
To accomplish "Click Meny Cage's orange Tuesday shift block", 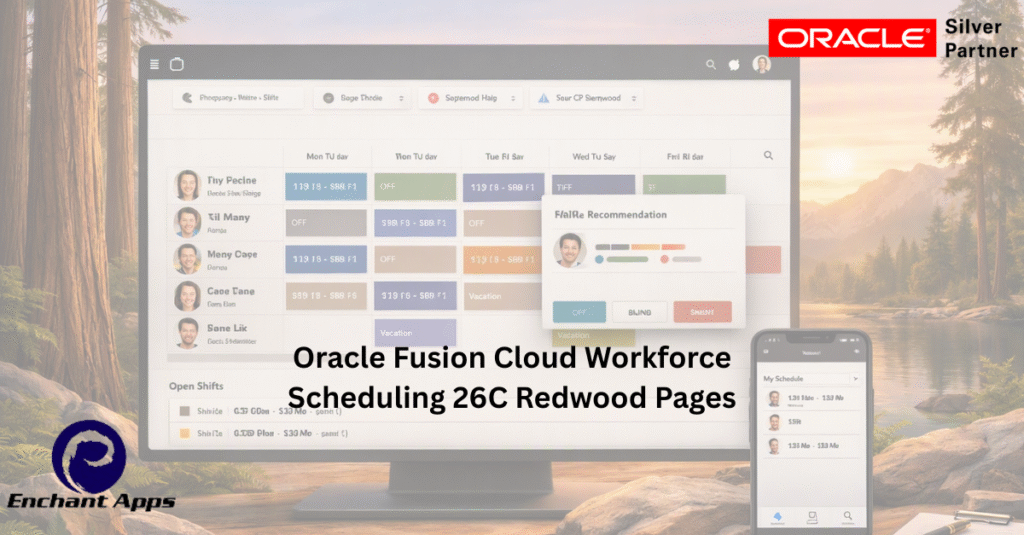I will [x=503, y=259].
